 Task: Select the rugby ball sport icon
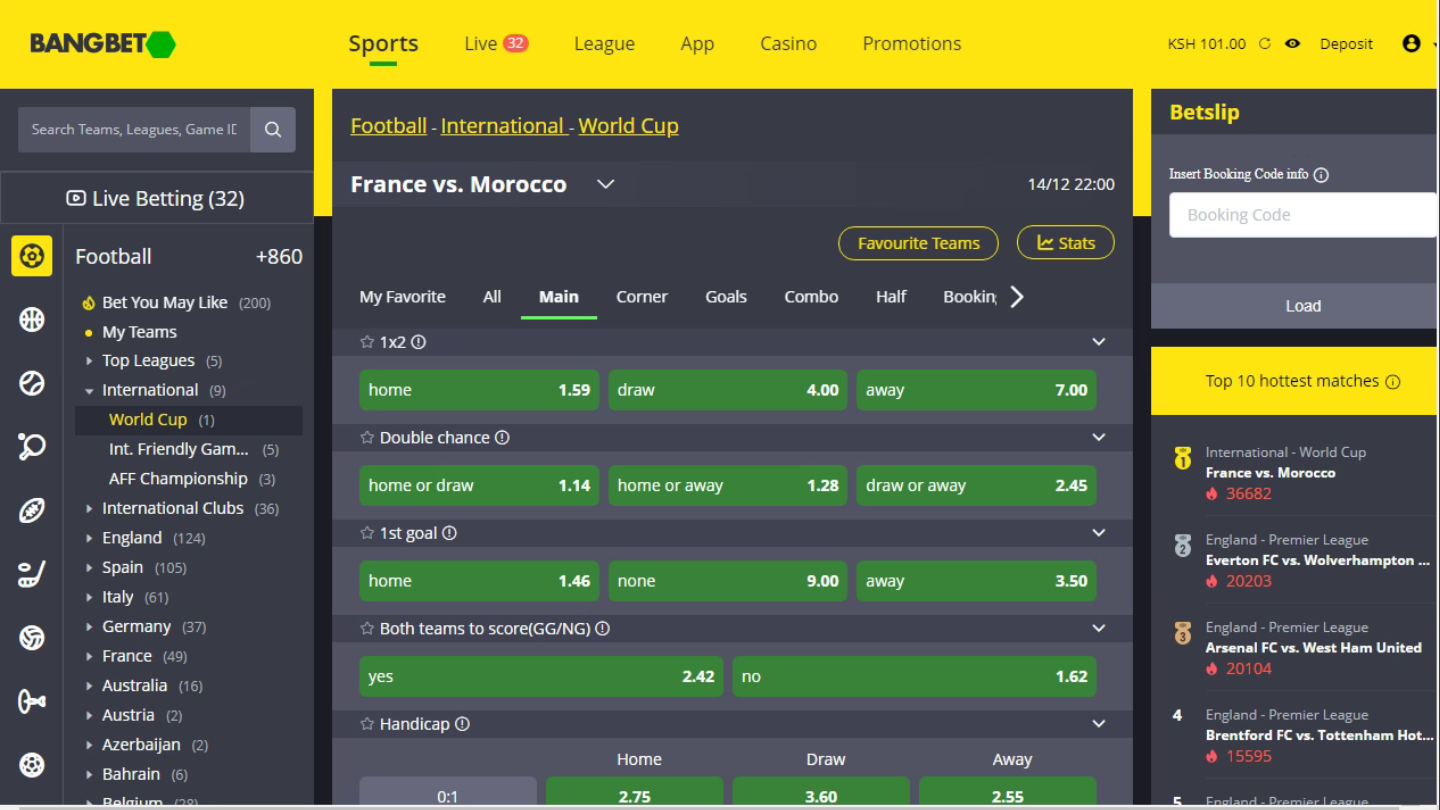(x=32, y=510)
